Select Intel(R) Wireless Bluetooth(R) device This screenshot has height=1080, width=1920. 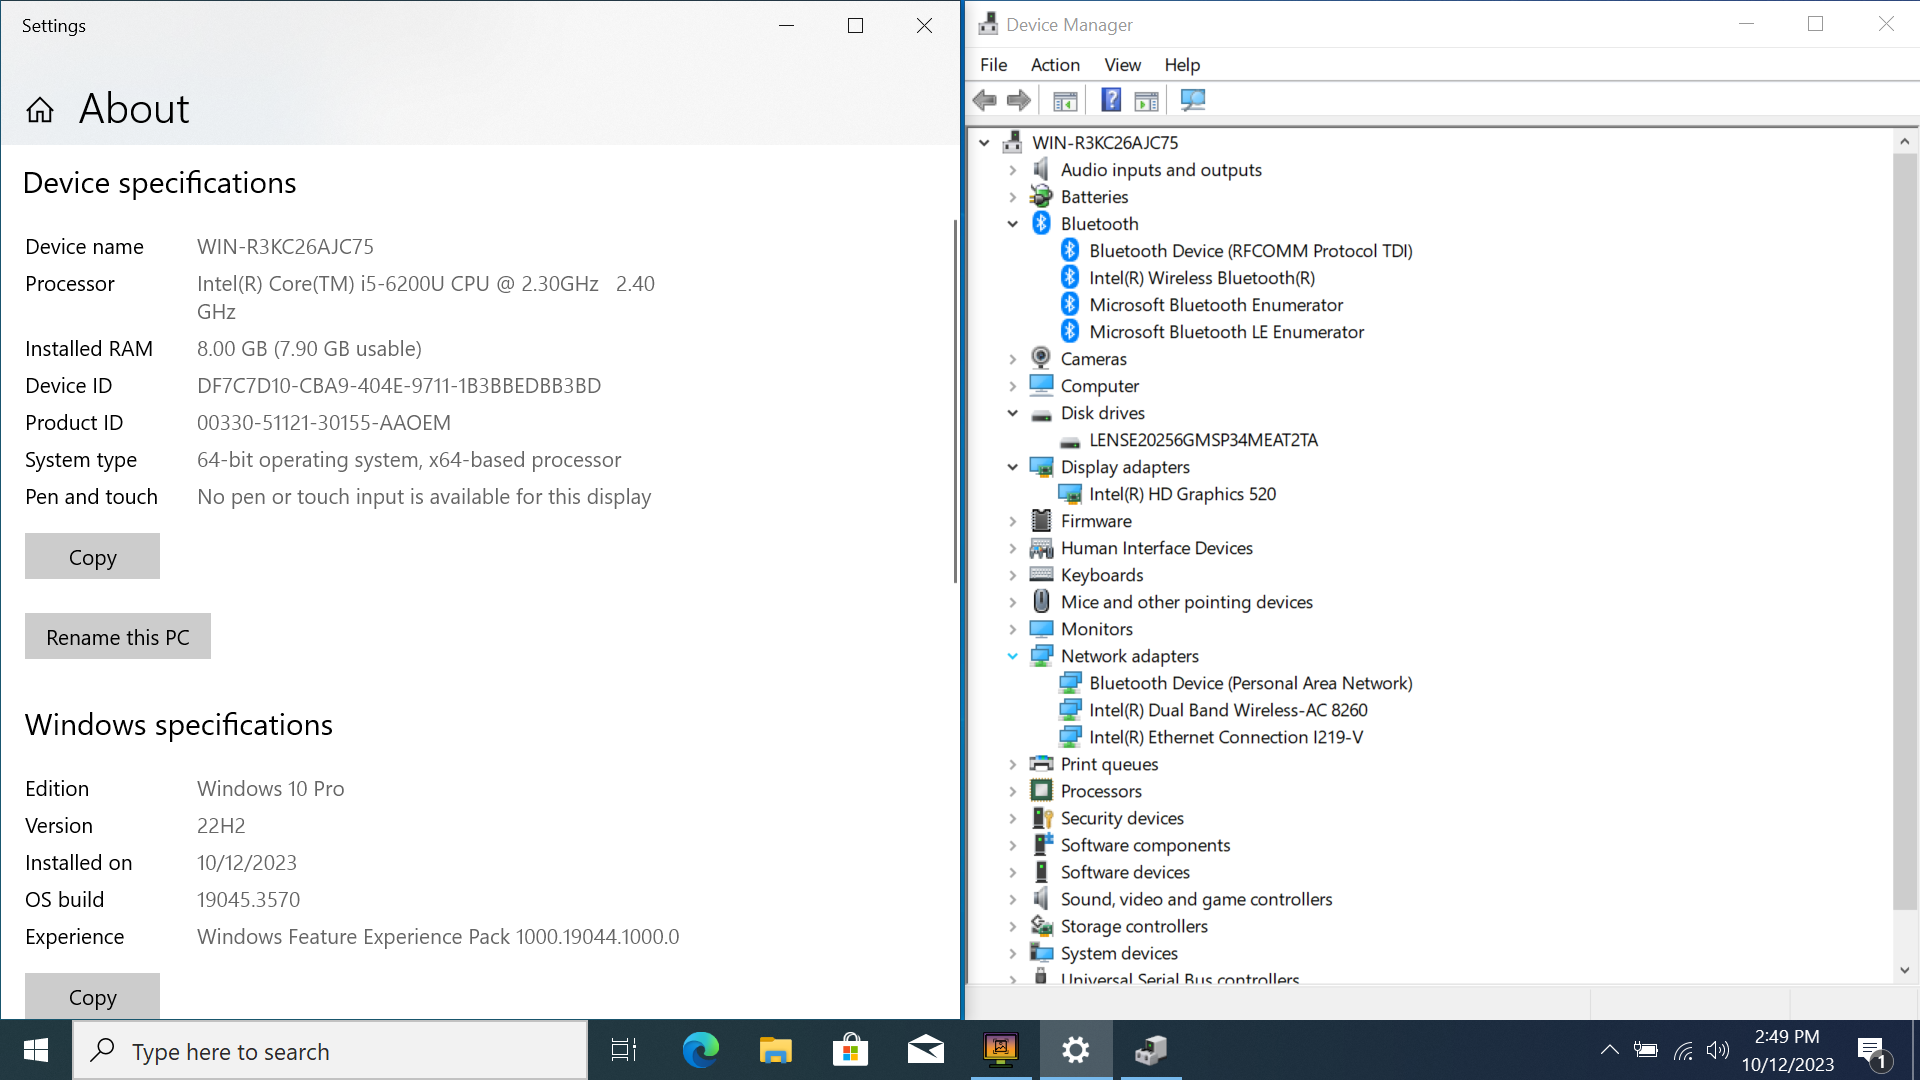[1202, 278]
